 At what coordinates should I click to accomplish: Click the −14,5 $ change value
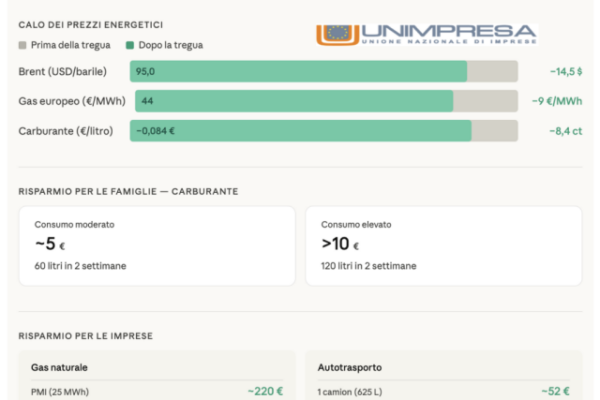click(x=566, y=71)
